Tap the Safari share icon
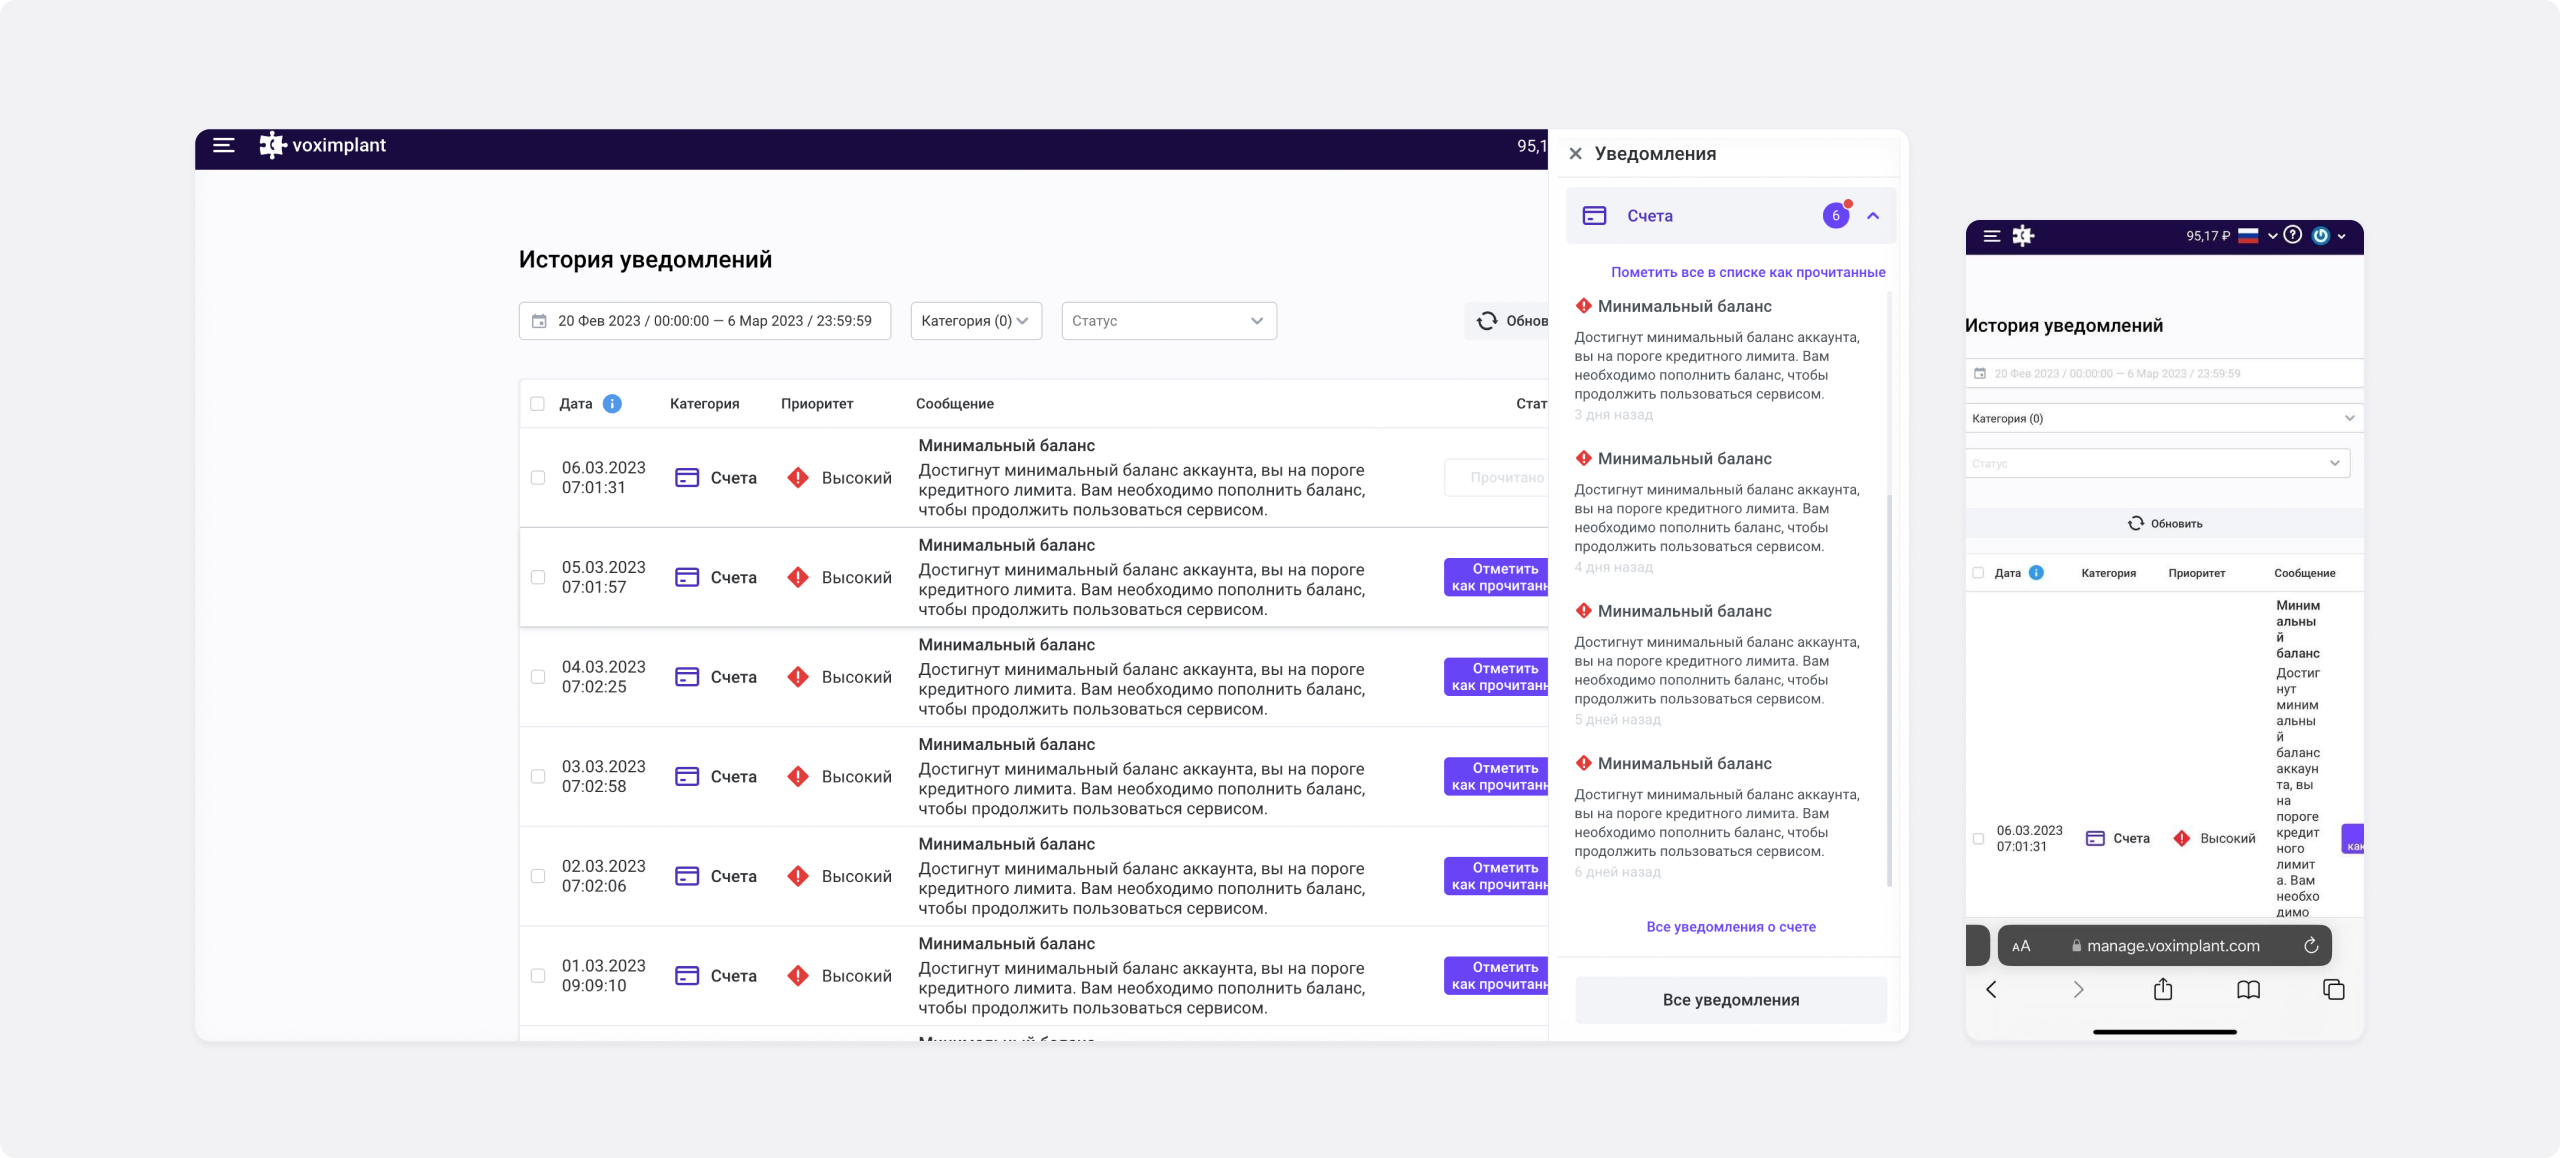 point(2163,989)
